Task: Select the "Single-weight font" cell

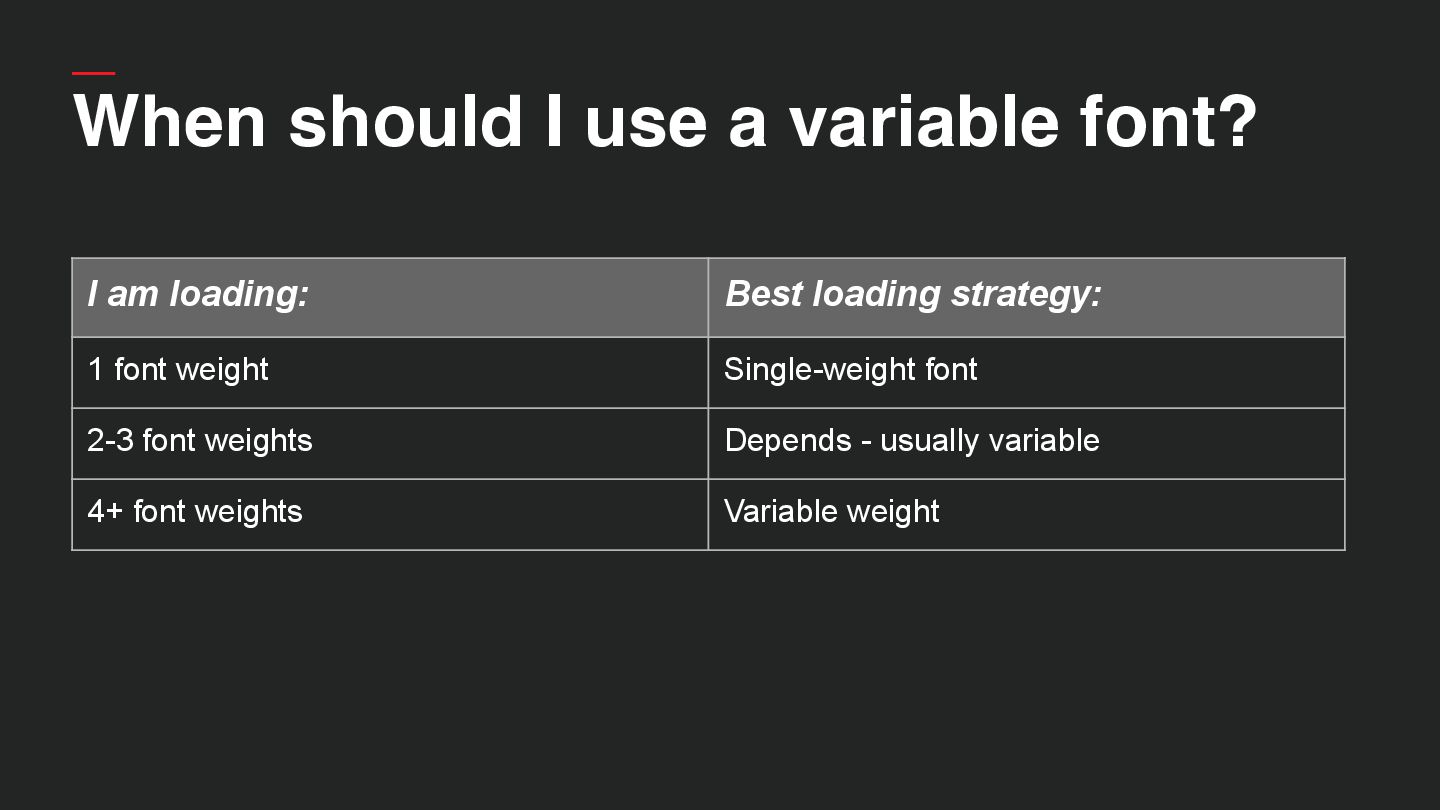Action: [1026, 371]
